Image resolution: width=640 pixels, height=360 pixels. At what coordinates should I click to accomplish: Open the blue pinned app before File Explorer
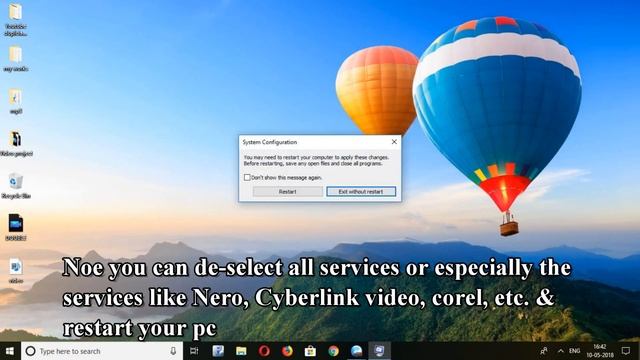click(x=218, y=351)
